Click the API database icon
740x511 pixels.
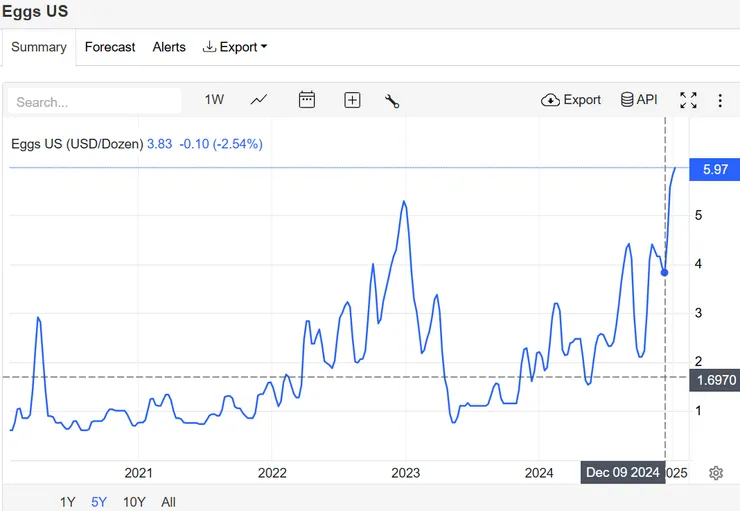[639, 100]
